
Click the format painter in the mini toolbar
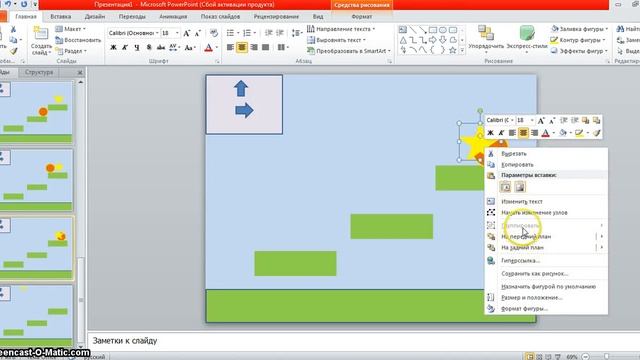tap(596, 133)
